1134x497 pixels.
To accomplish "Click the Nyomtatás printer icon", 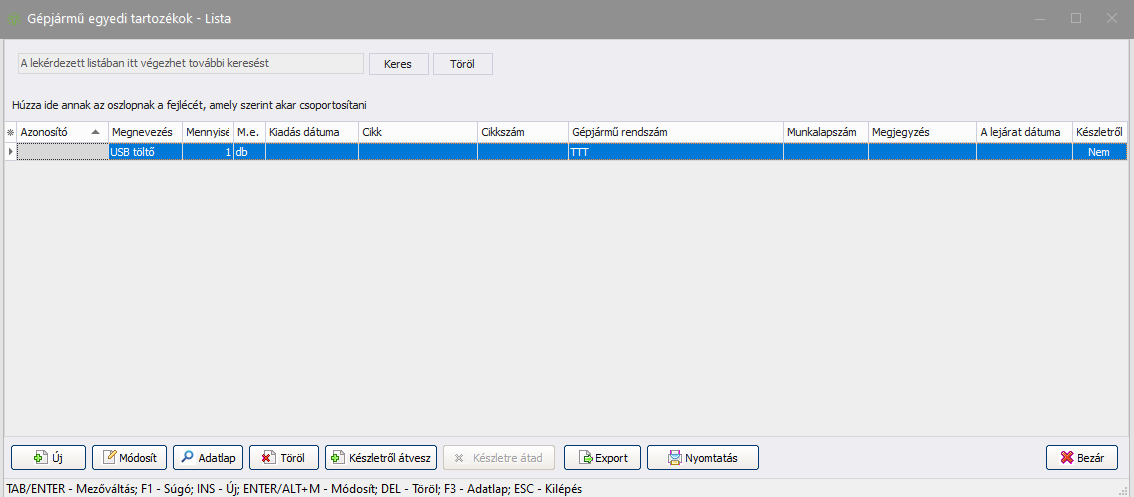I will click(x=675, y=458).
